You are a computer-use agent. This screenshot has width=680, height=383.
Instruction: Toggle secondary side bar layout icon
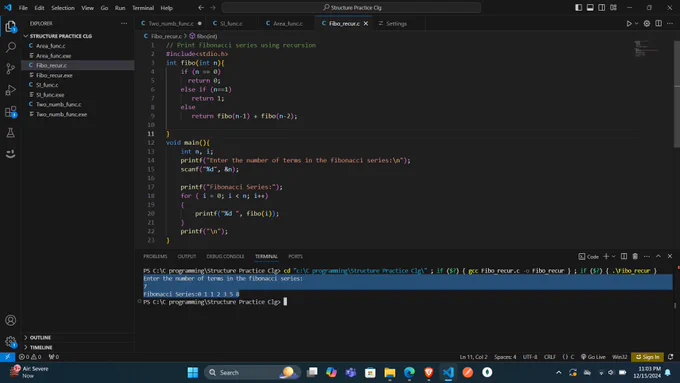point(602,8)
